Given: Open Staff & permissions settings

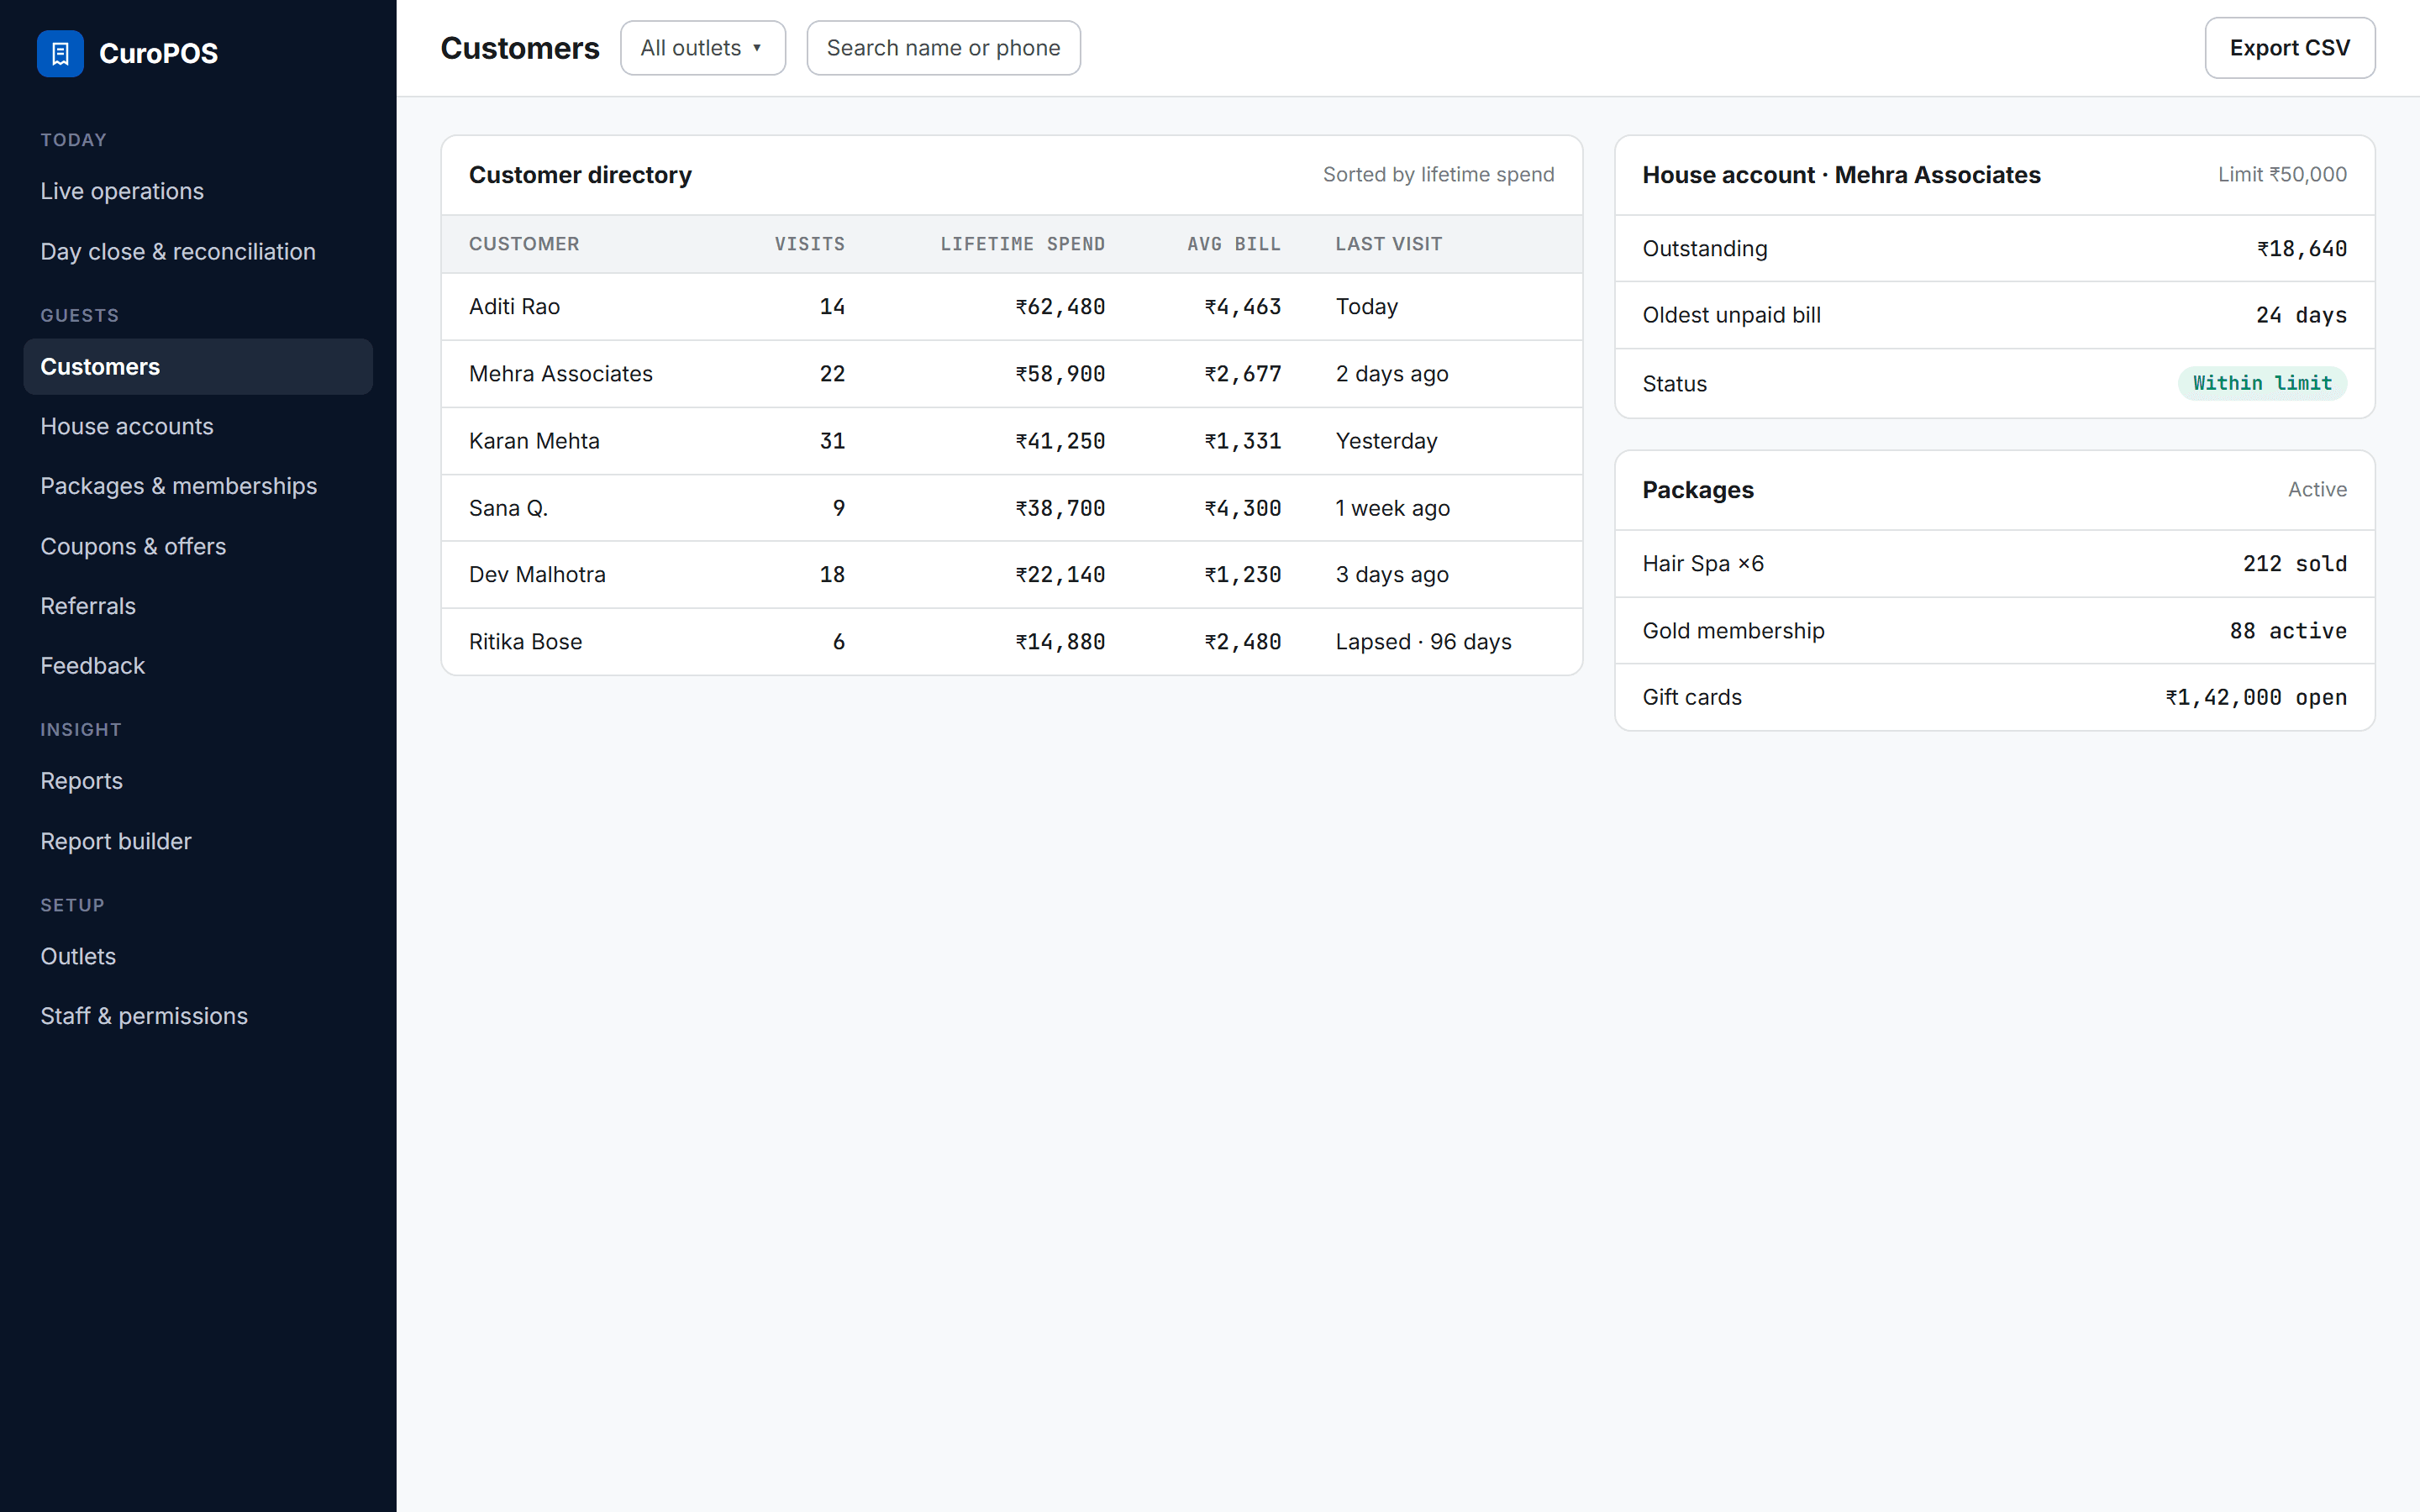Looking at the screenshot, I should pos(198,1016).
